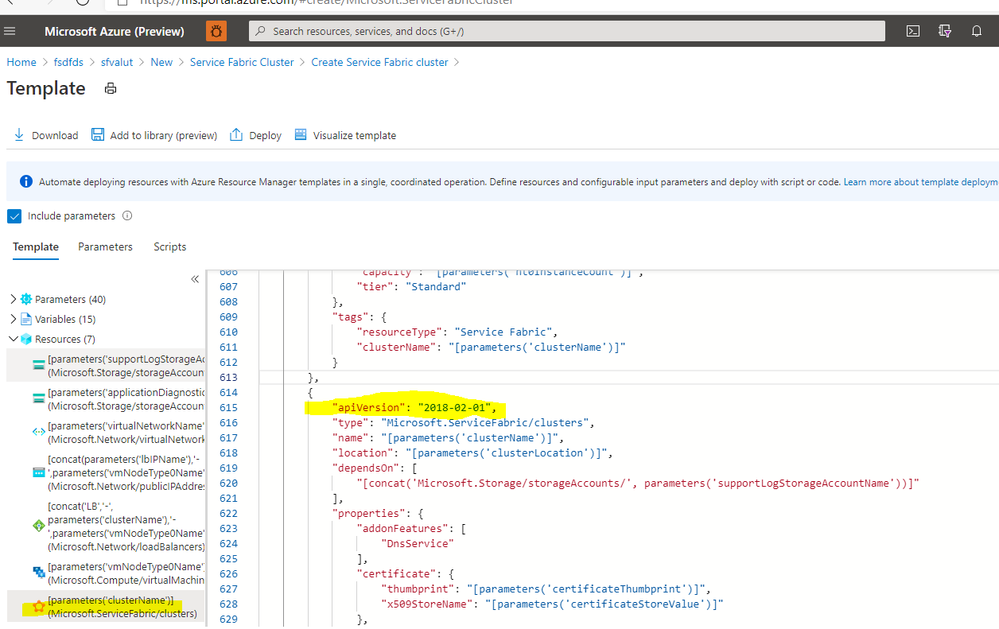Screen dimensions: 999x629
Task: Select the clusterName ServiceFabric/clusters row
Action: (x=106, y=607)
